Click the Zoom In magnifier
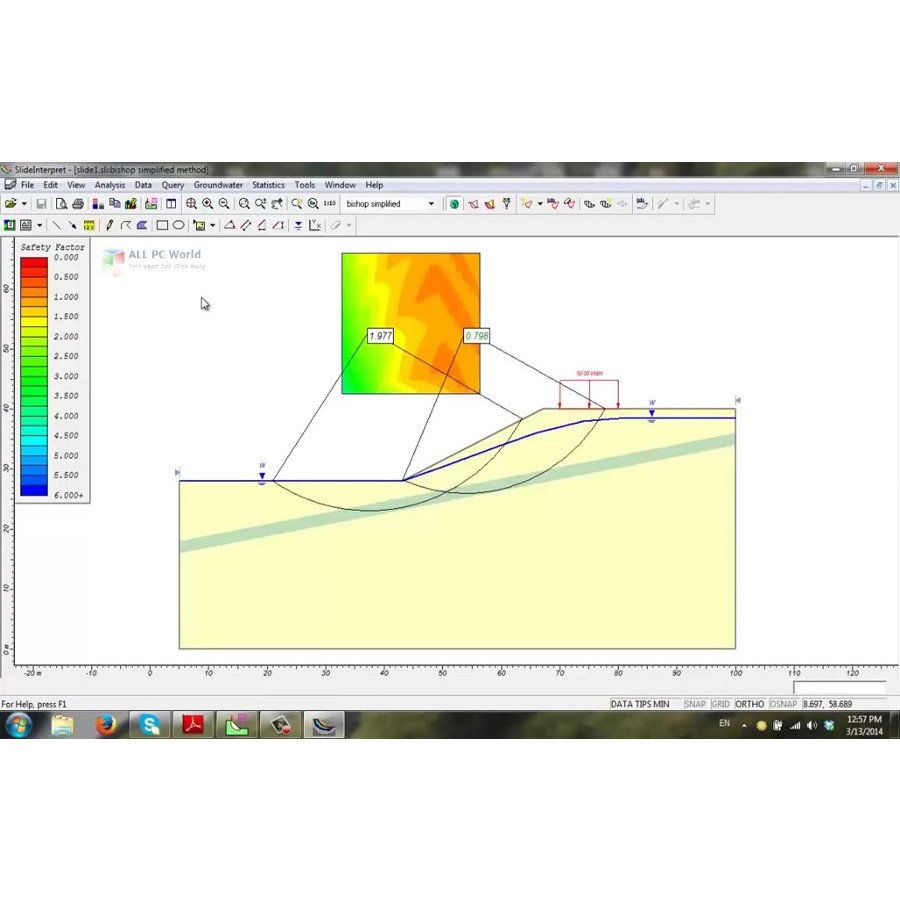 point(207,204)
